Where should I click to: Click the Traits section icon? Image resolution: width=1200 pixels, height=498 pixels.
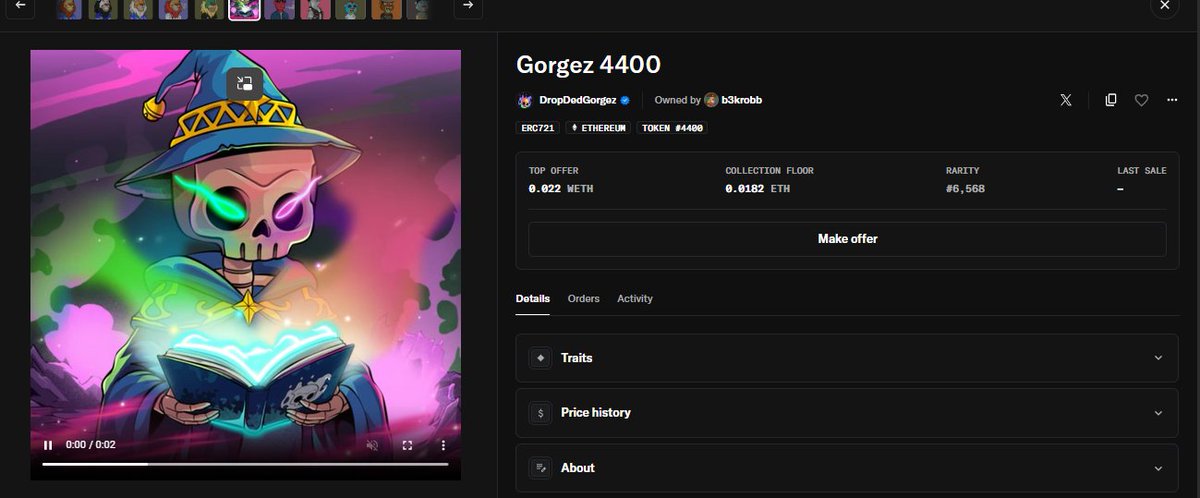(x=540, y=358)
